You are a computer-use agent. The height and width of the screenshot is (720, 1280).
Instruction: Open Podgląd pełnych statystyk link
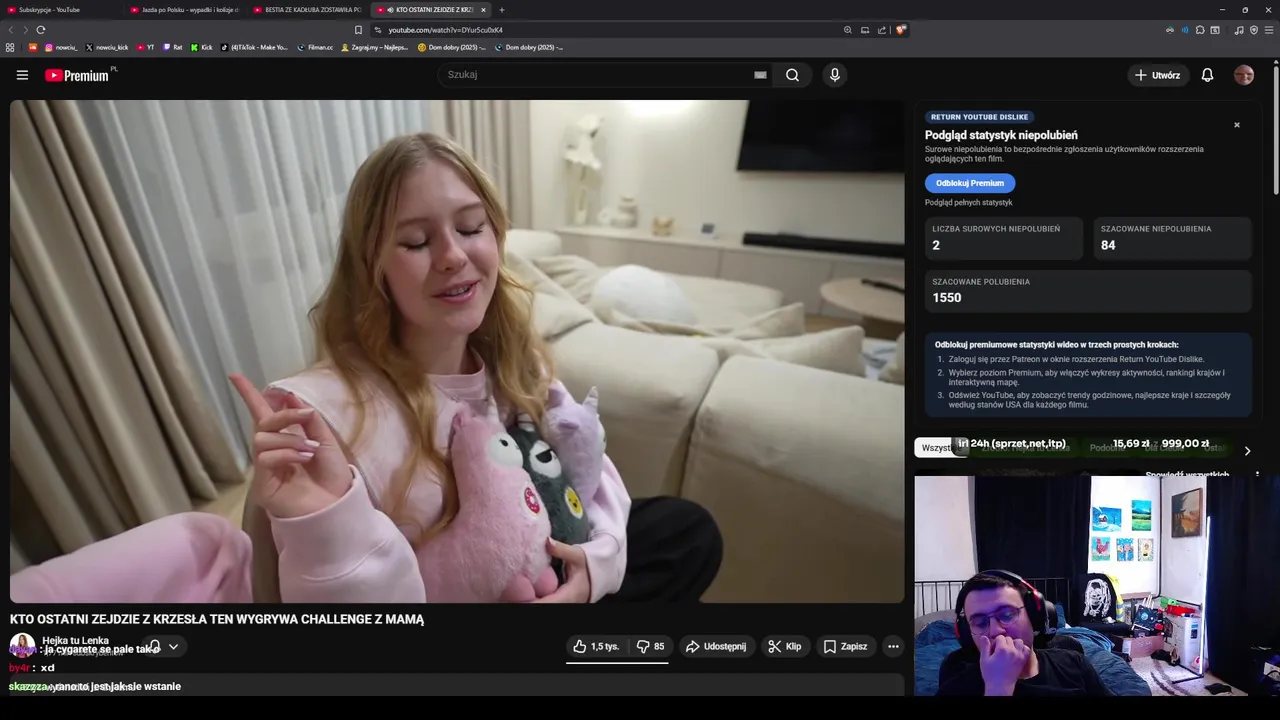(968, 203)
